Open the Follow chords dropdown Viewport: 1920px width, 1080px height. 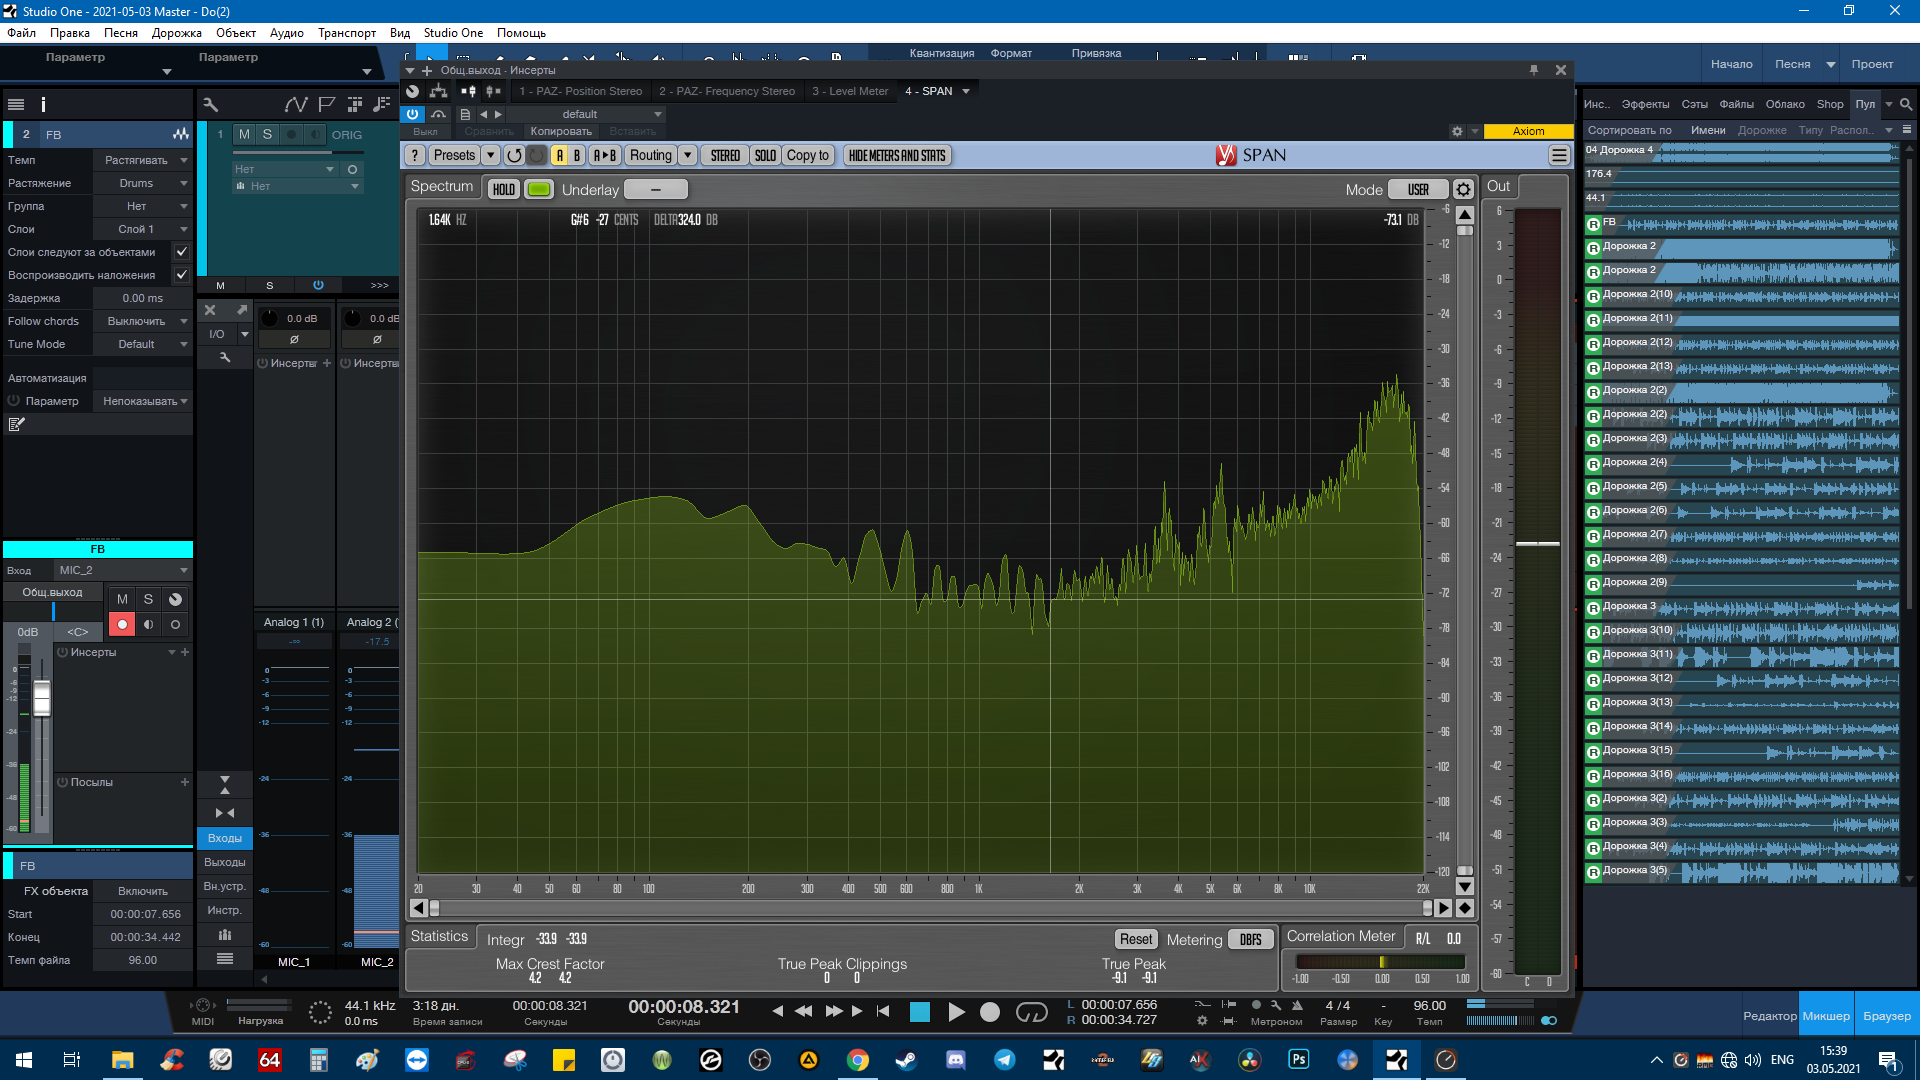click(x=142, y=321)
